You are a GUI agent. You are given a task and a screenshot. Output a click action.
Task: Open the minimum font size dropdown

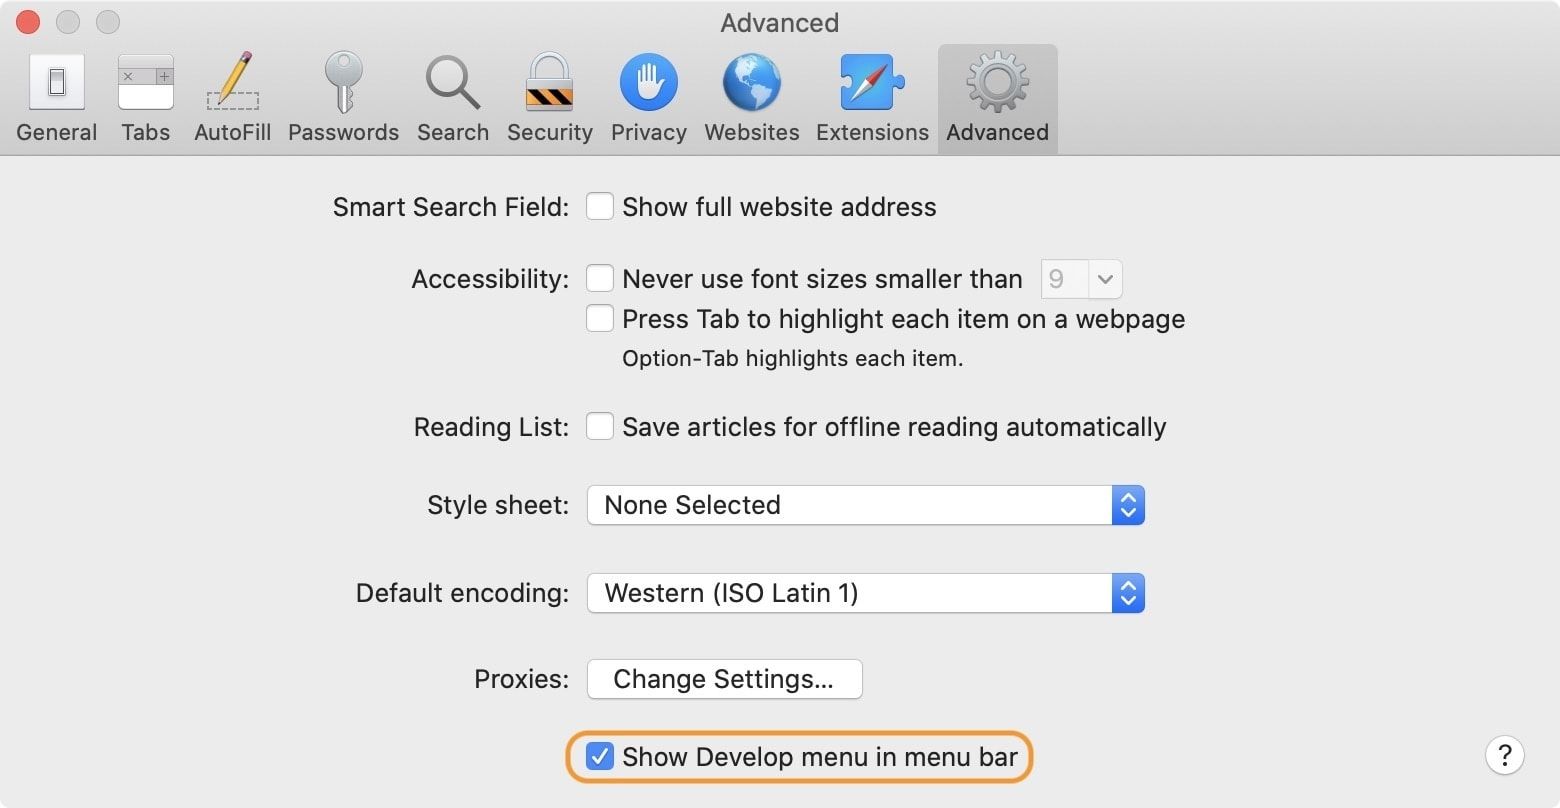pos(1082,279)
